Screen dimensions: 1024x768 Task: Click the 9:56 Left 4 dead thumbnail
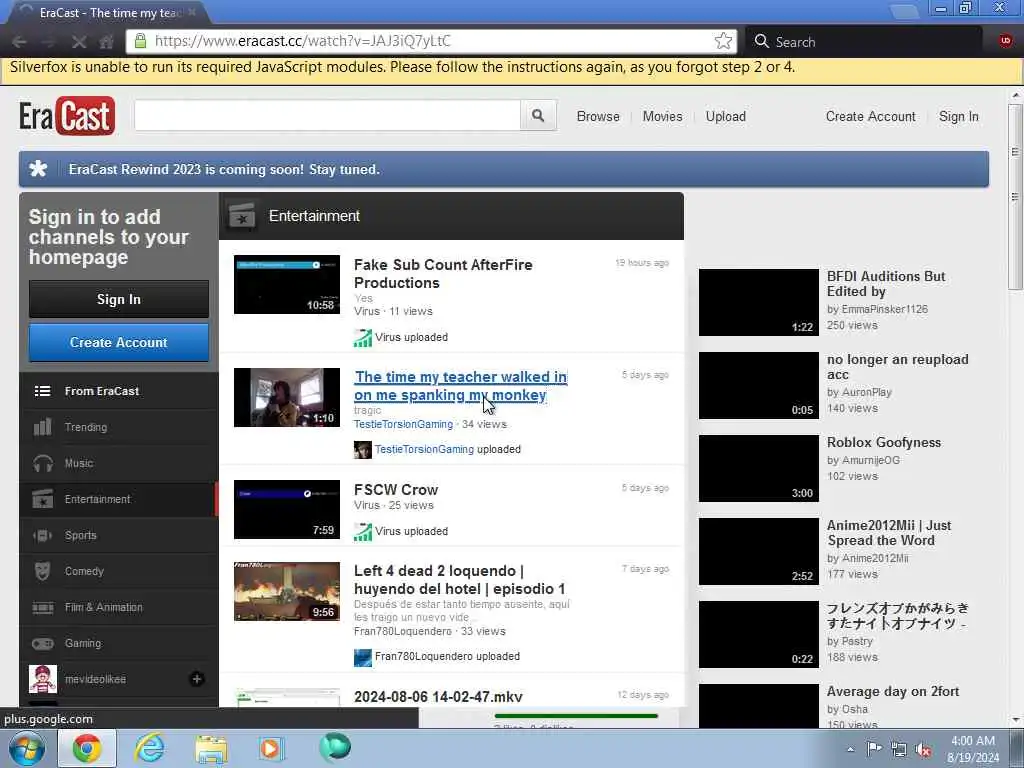[287, 592]
